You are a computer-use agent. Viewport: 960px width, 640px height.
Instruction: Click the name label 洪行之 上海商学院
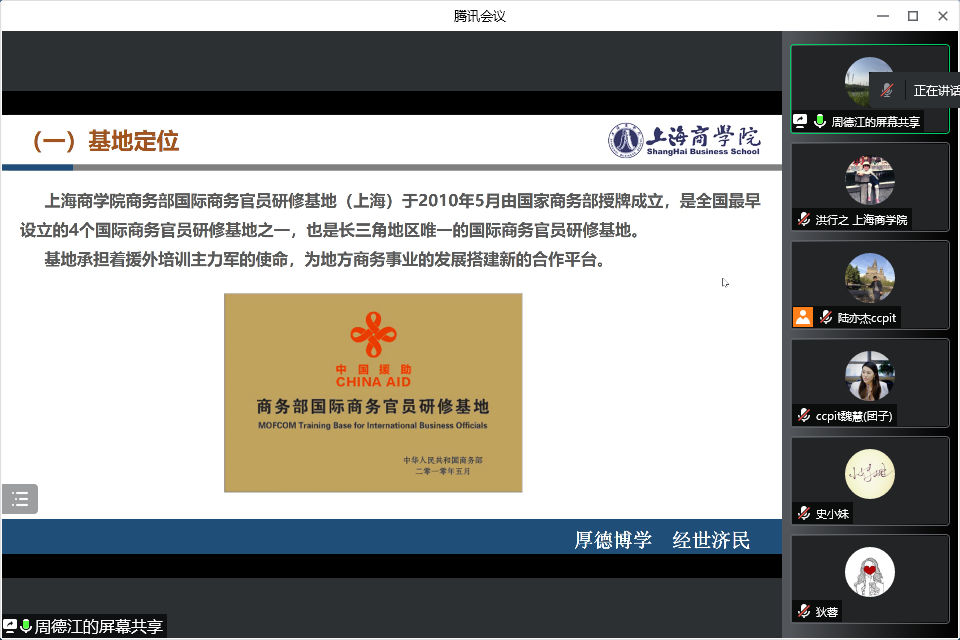click(861, 220)
